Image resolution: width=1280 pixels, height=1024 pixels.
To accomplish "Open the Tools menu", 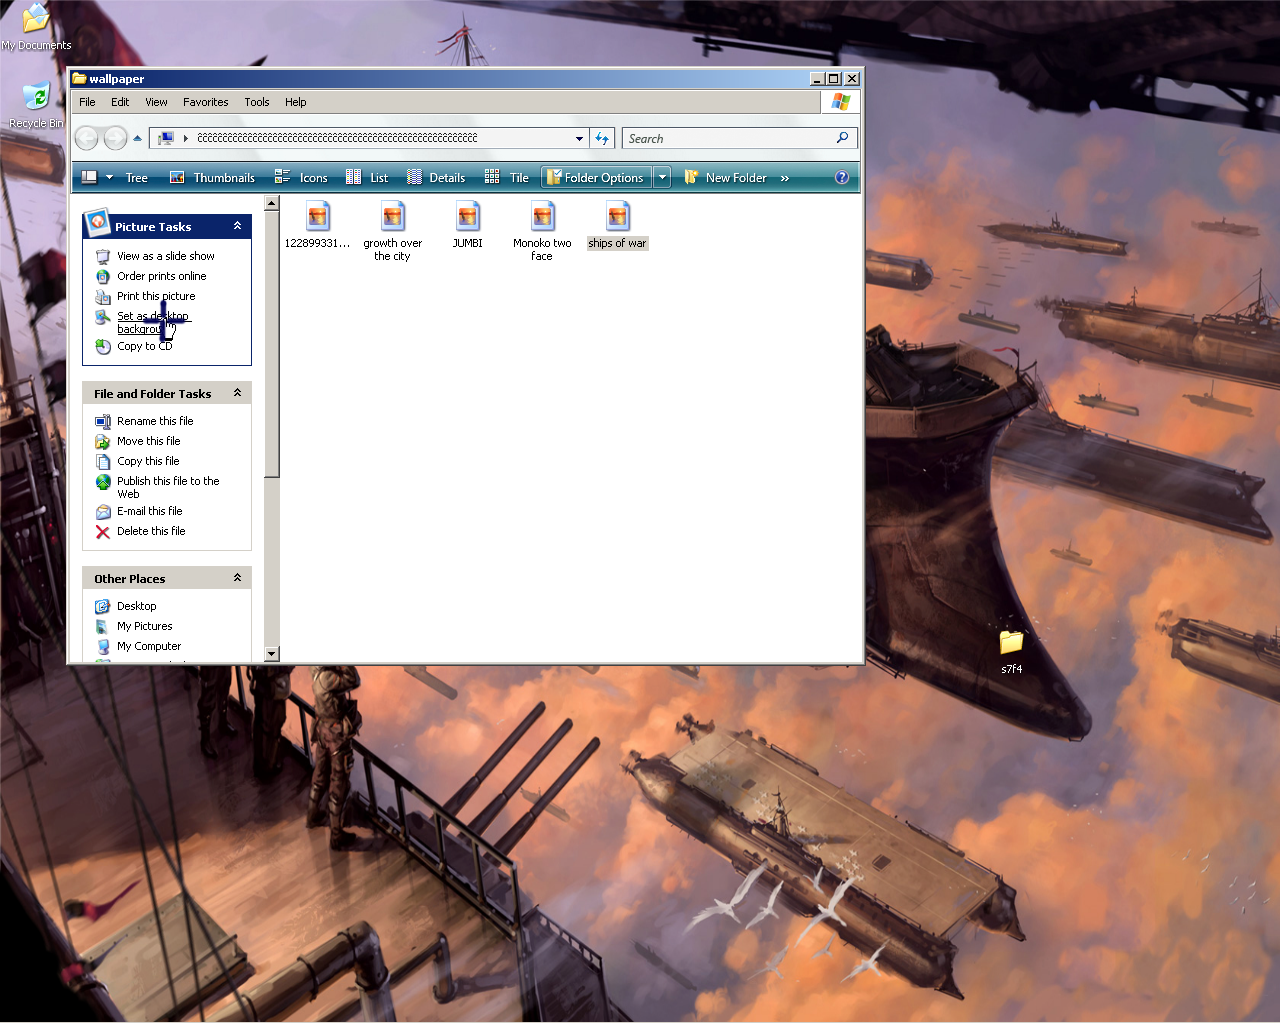I will pos(257,102).
